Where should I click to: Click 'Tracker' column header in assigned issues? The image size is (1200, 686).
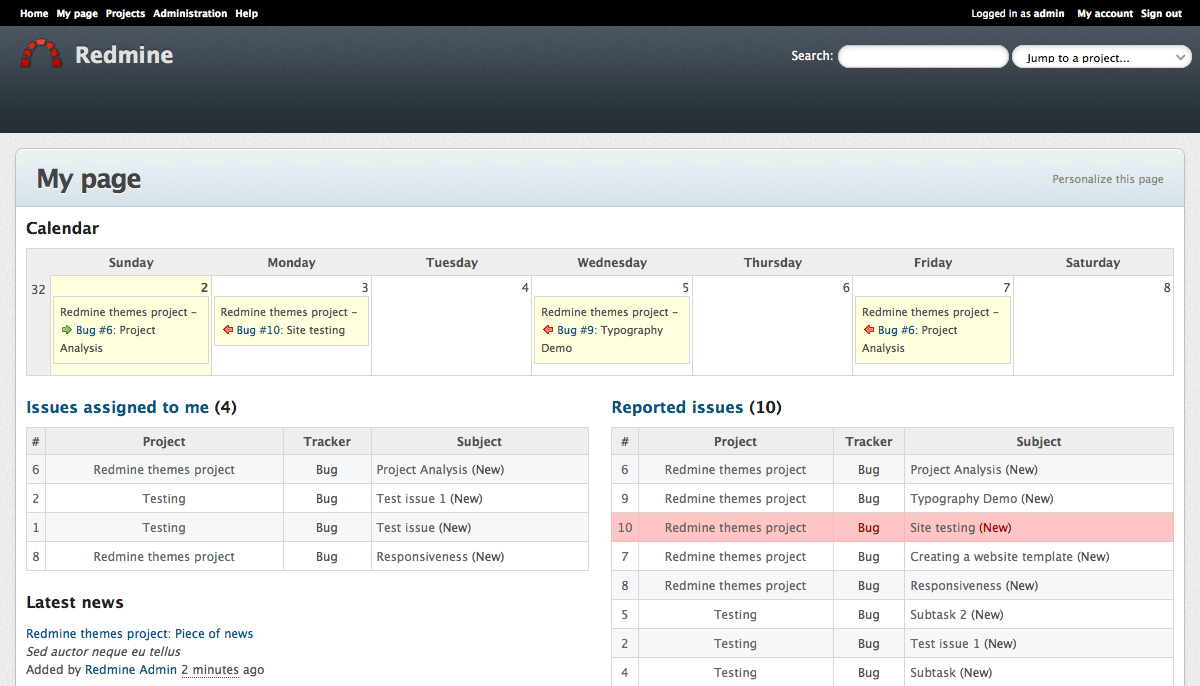(327, 441)
